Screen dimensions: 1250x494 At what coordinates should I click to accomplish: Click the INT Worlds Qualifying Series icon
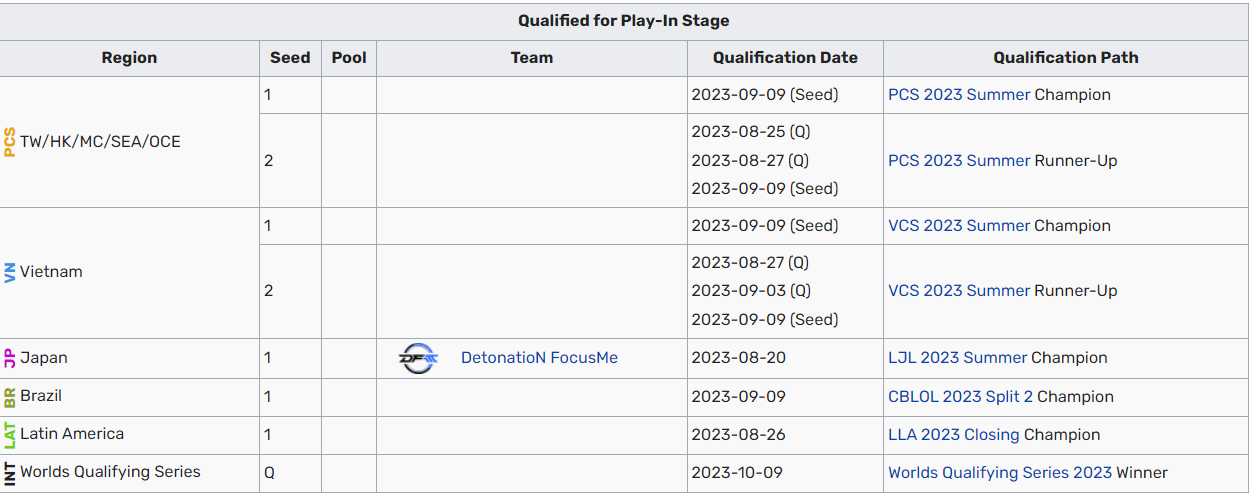tap(10, 472)
